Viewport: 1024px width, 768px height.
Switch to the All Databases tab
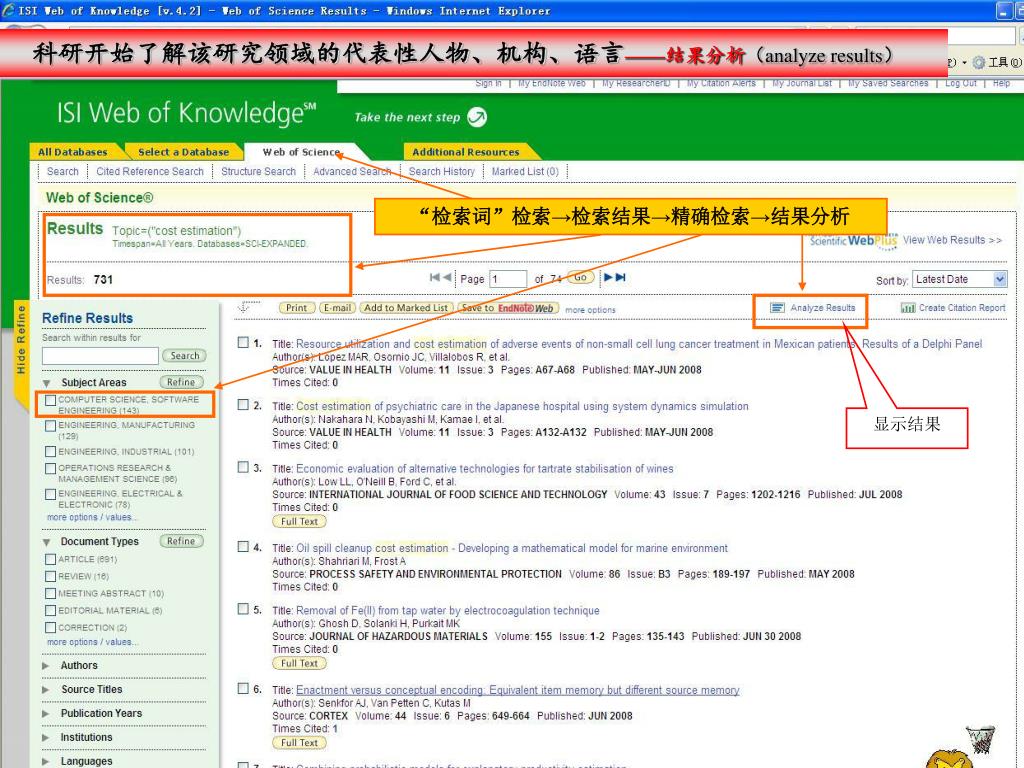coord(72,152)
